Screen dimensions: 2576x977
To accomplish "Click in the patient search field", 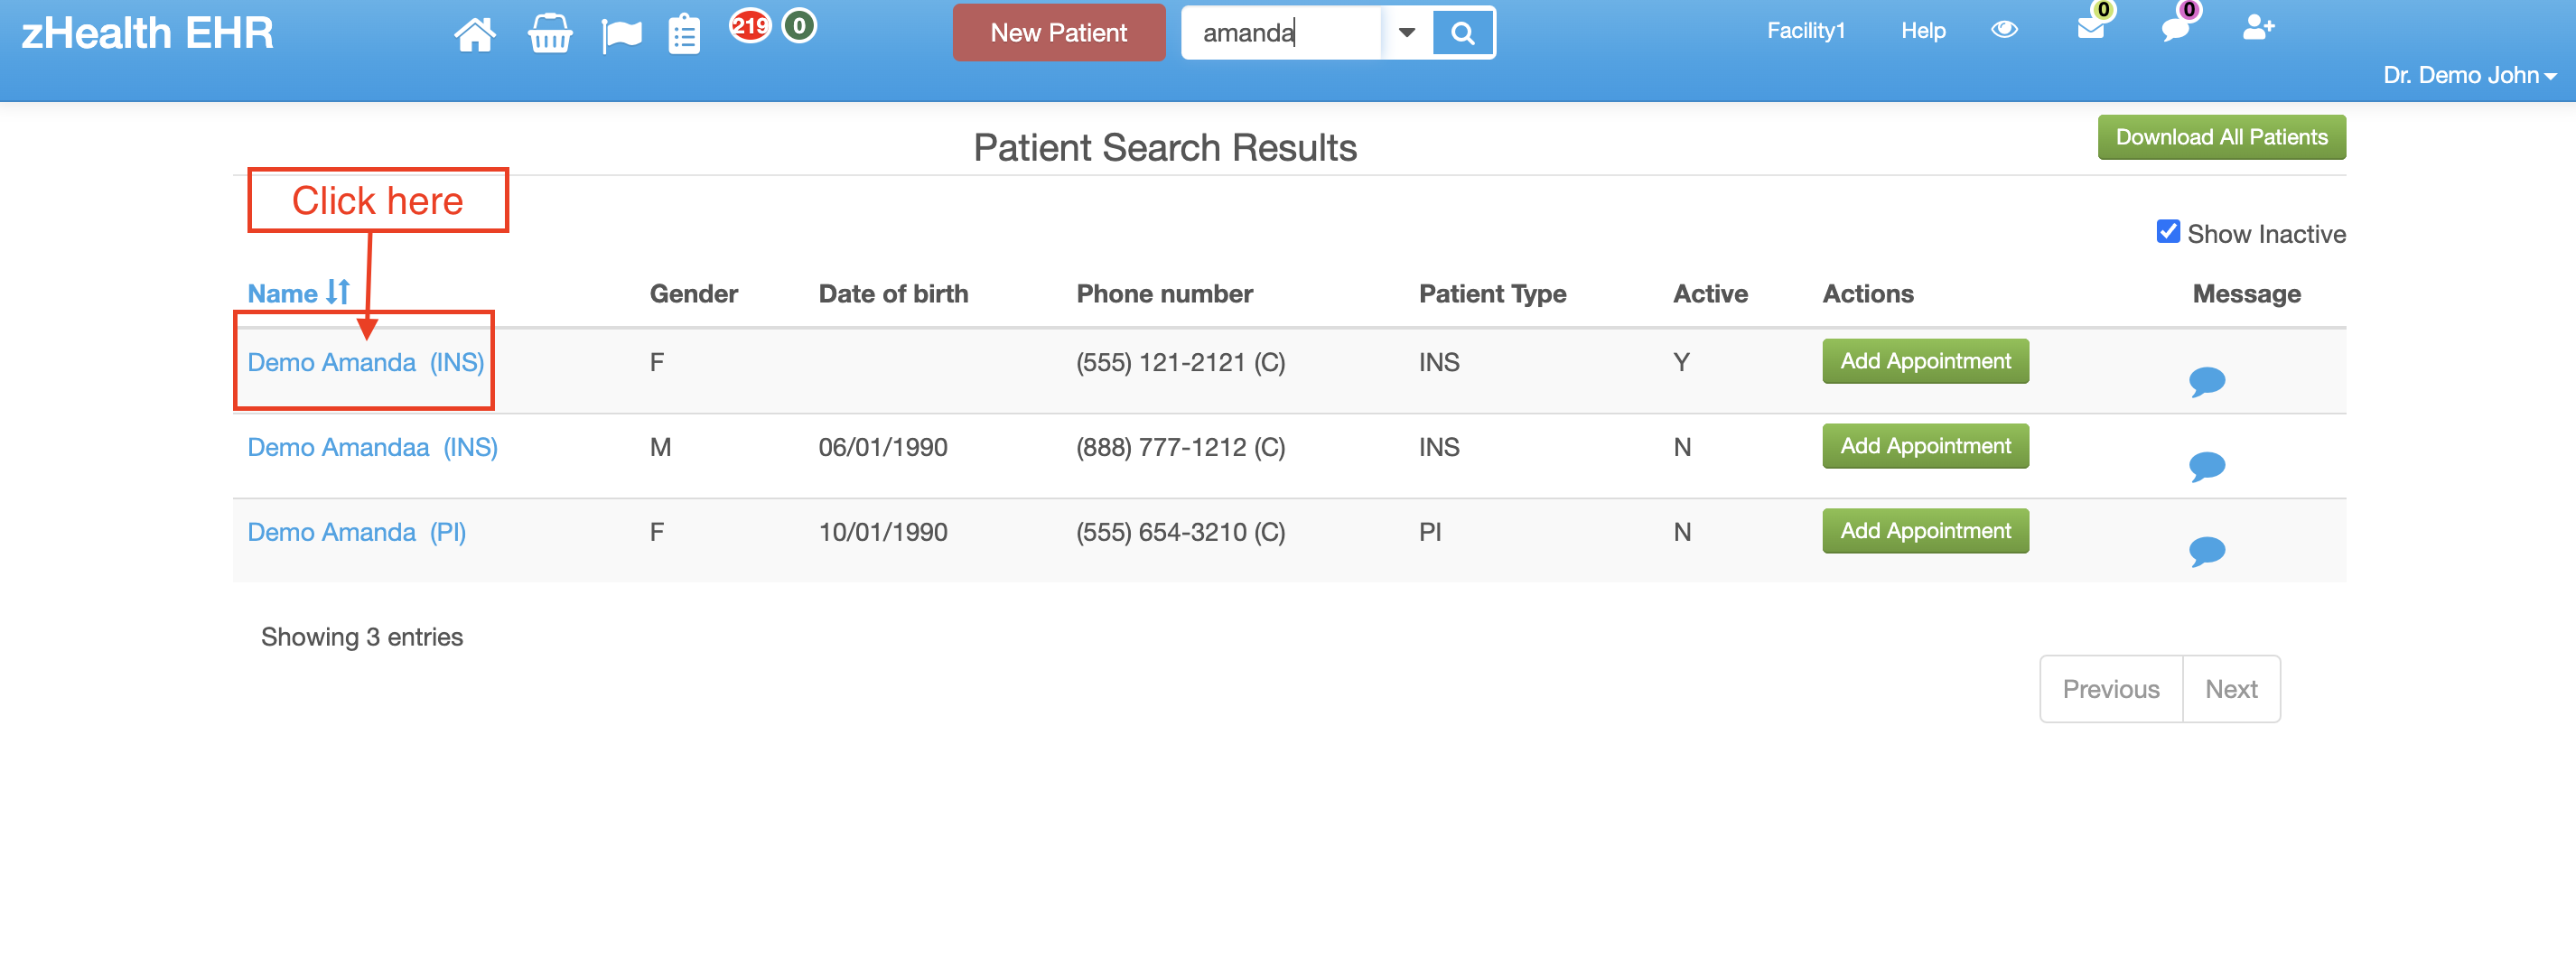I will (x=1281, y=33).
